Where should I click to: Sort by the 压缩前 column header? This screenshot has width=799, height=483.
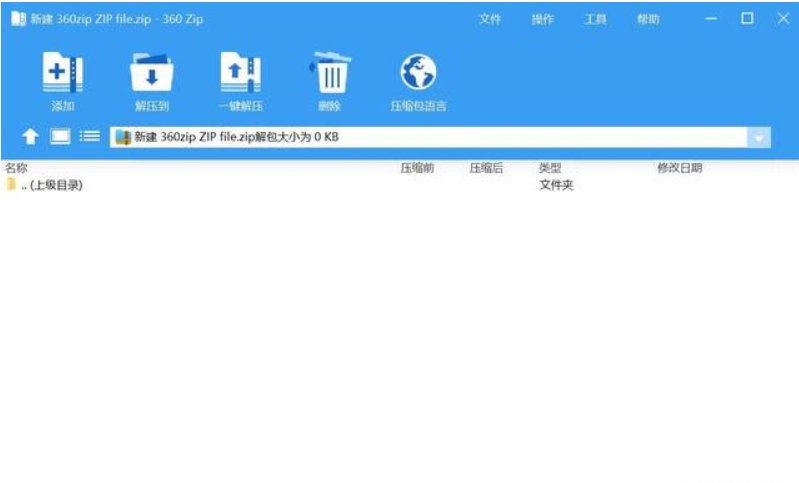tap(417, 168)
